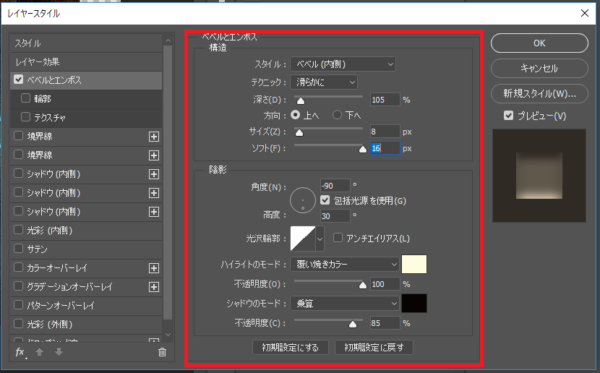This screenshot has width=600, height=373.
Task: Select the 光彩 (外側) row label
Action: pos(49,324)
